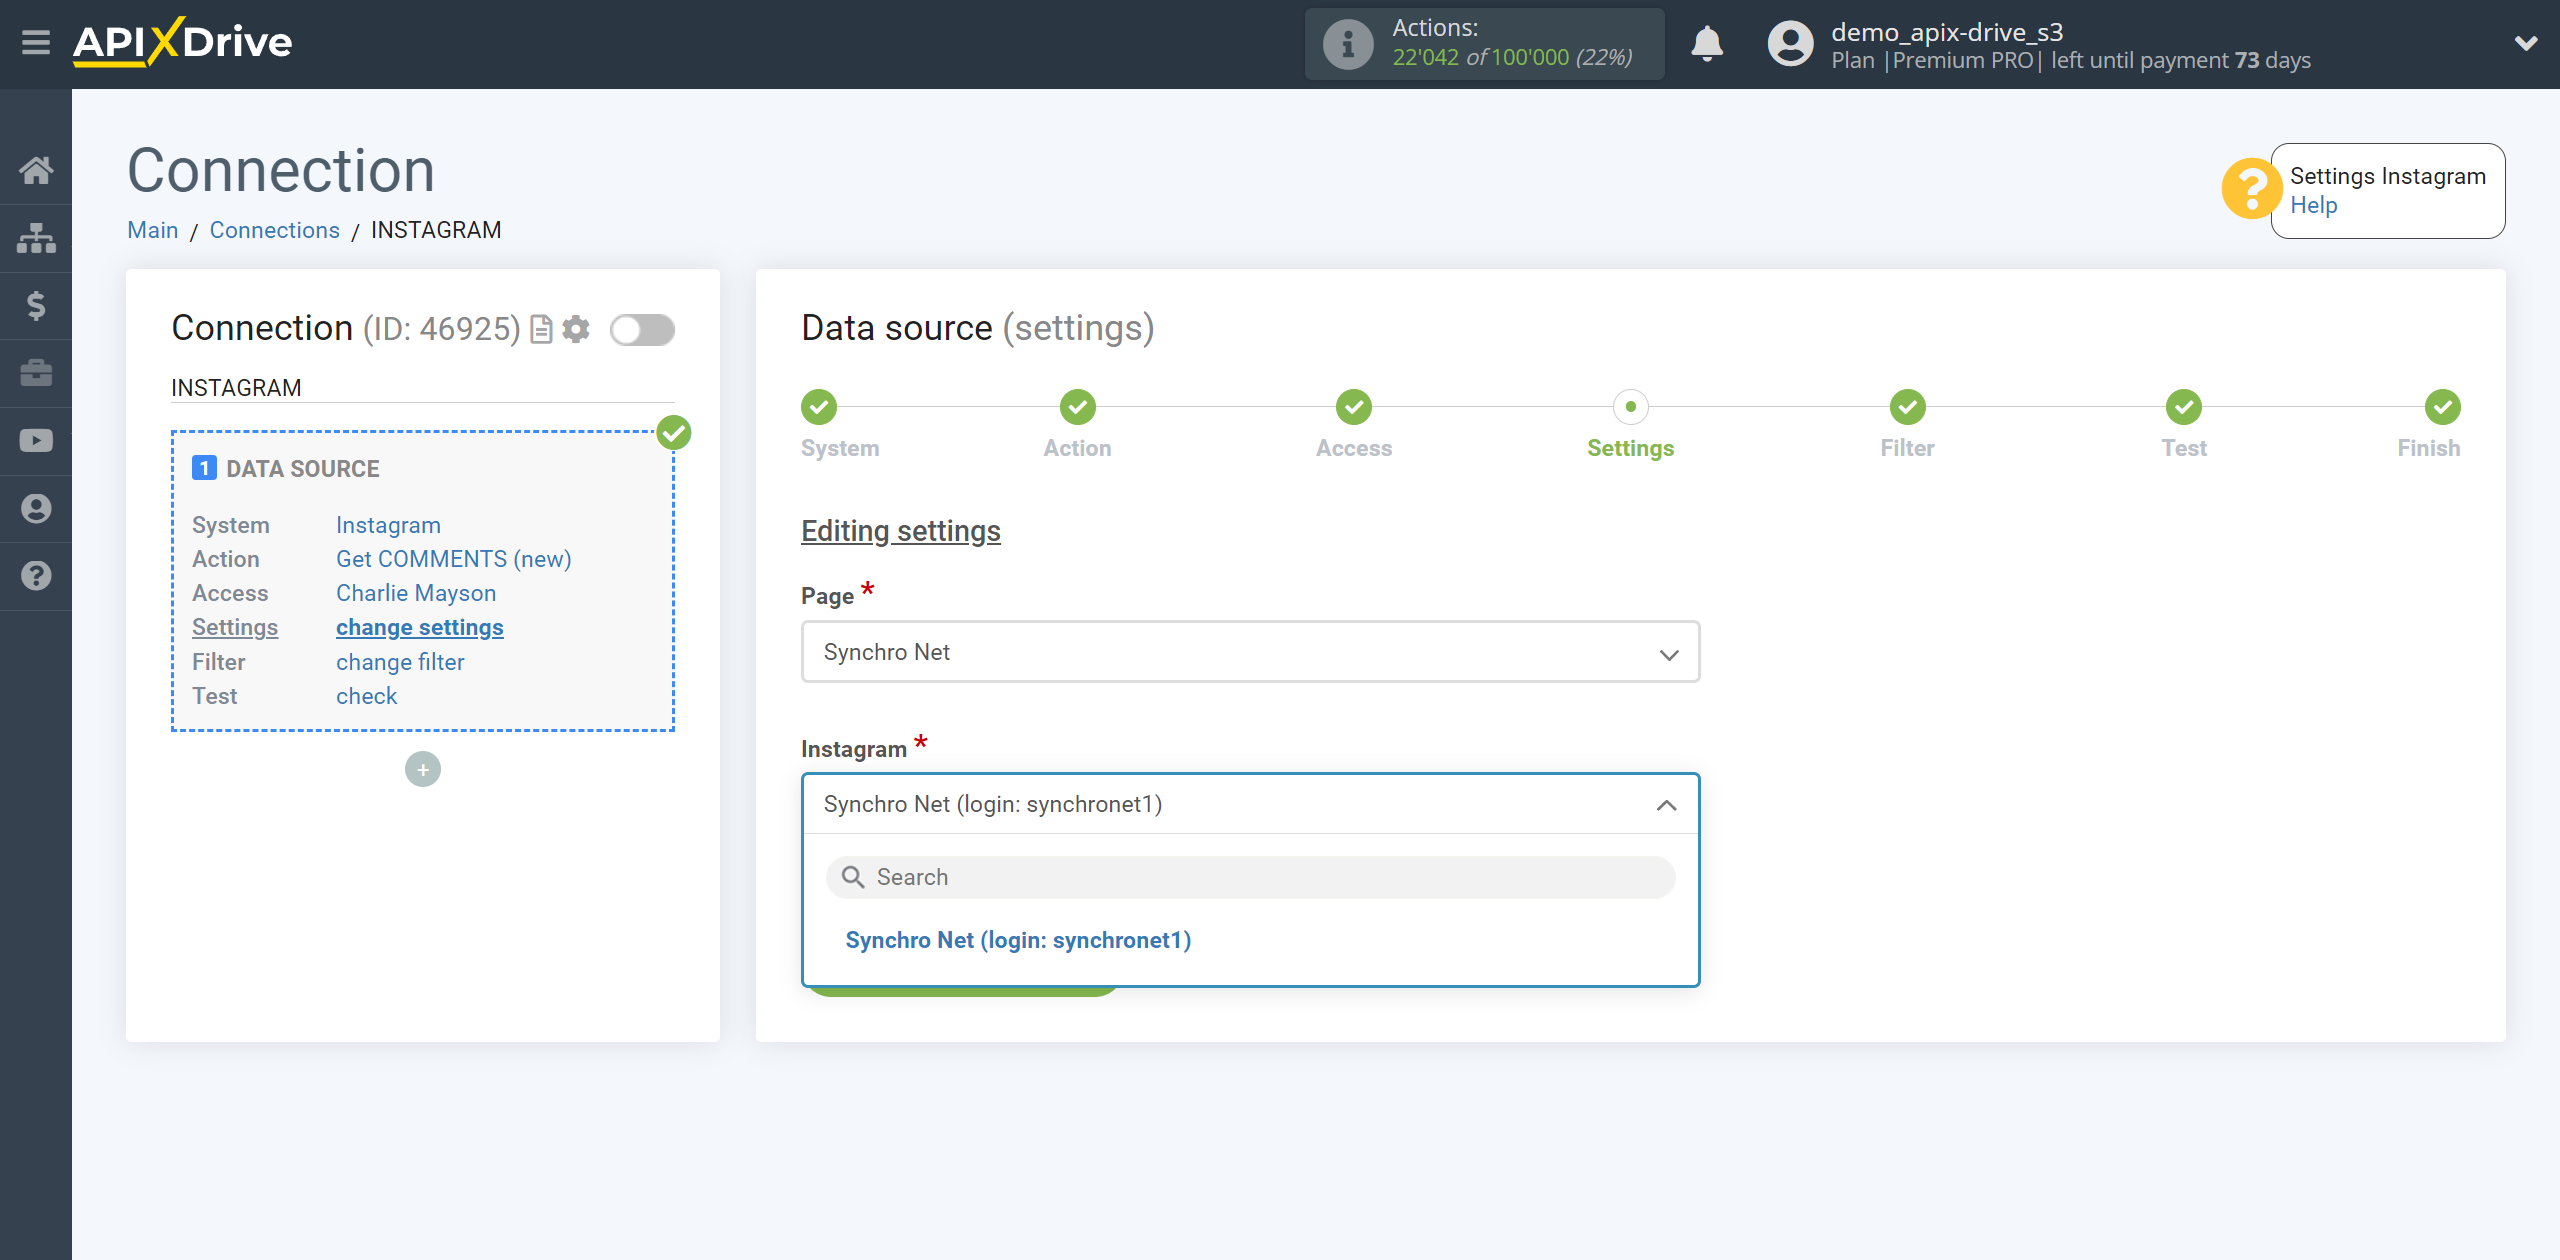The height and width of the screenshot is (1260, 2560).
Task: Add a new block with plus button
Action: [x=423, y=769]
